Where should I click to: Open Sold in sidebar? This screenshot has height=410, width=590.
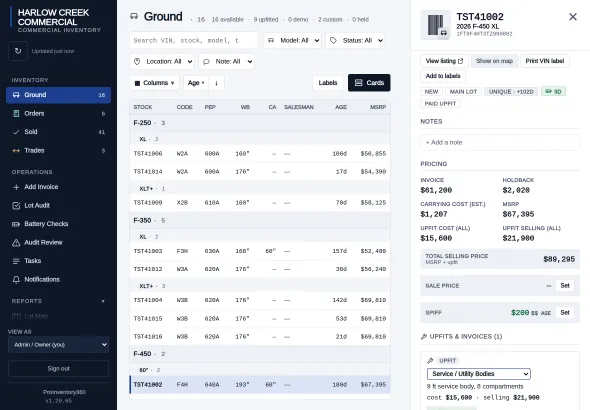click(58, 132)
